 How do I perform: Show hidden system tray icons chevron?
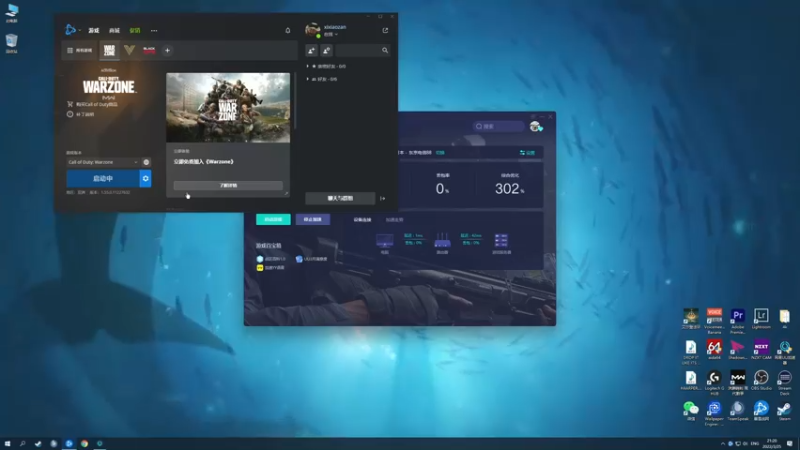tap(723, 443)
